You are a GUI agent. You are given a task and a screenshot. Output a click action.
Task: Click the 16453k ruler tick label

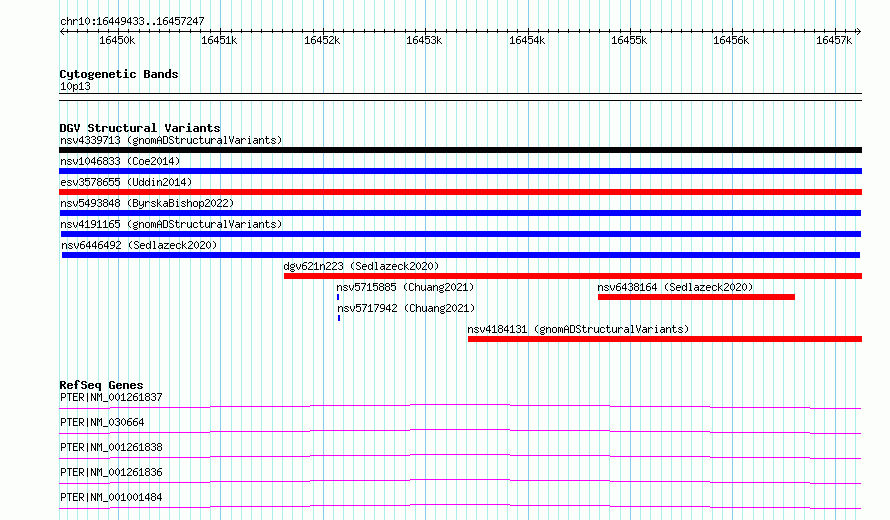coord(424,40)
